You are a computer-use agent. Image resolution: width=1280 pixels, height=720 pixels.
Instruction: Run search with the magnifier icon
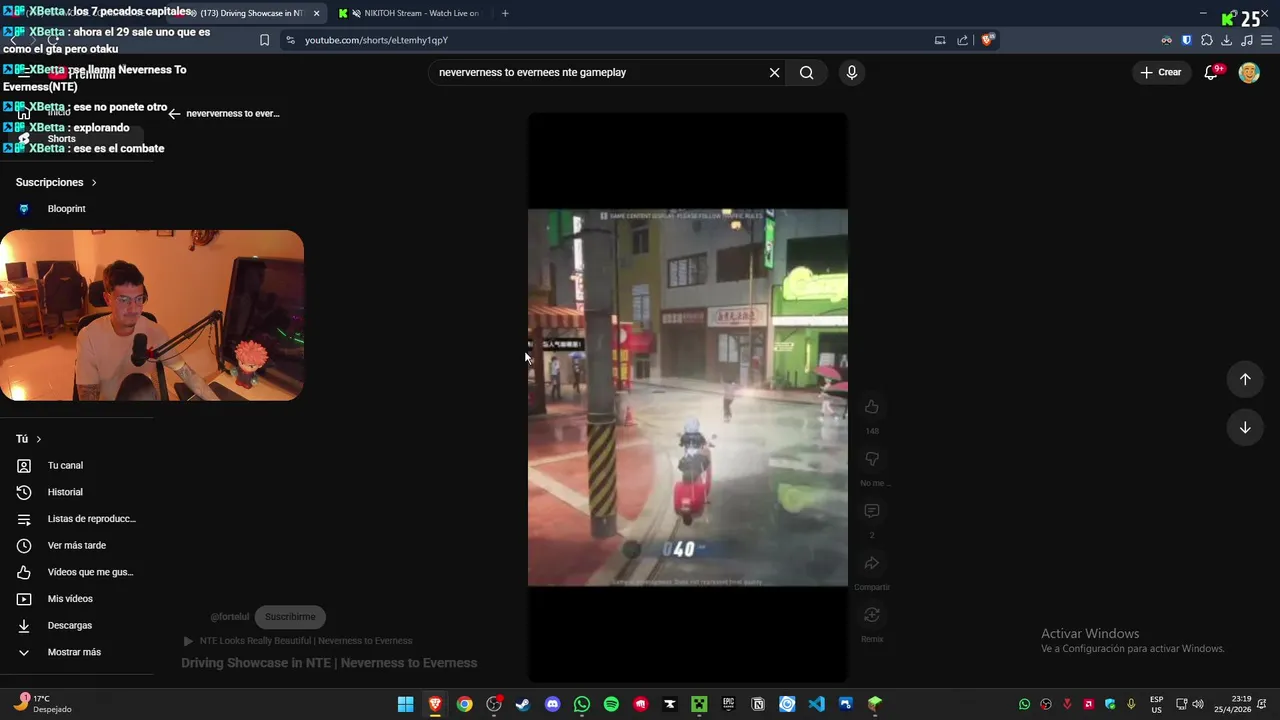click(806, 72)
